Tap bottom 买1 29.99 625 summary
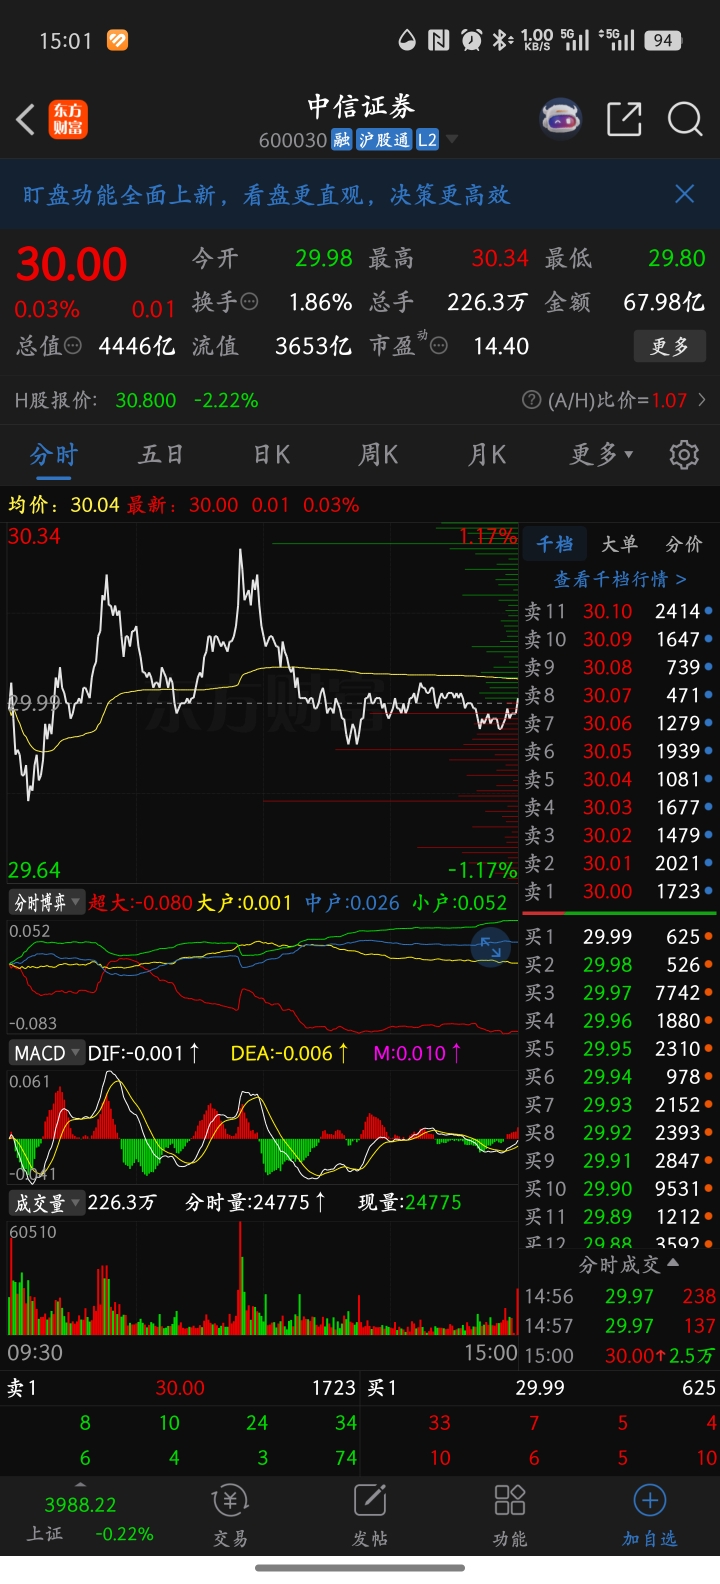The image size is (720, 1584). [x=541, y=1388]
